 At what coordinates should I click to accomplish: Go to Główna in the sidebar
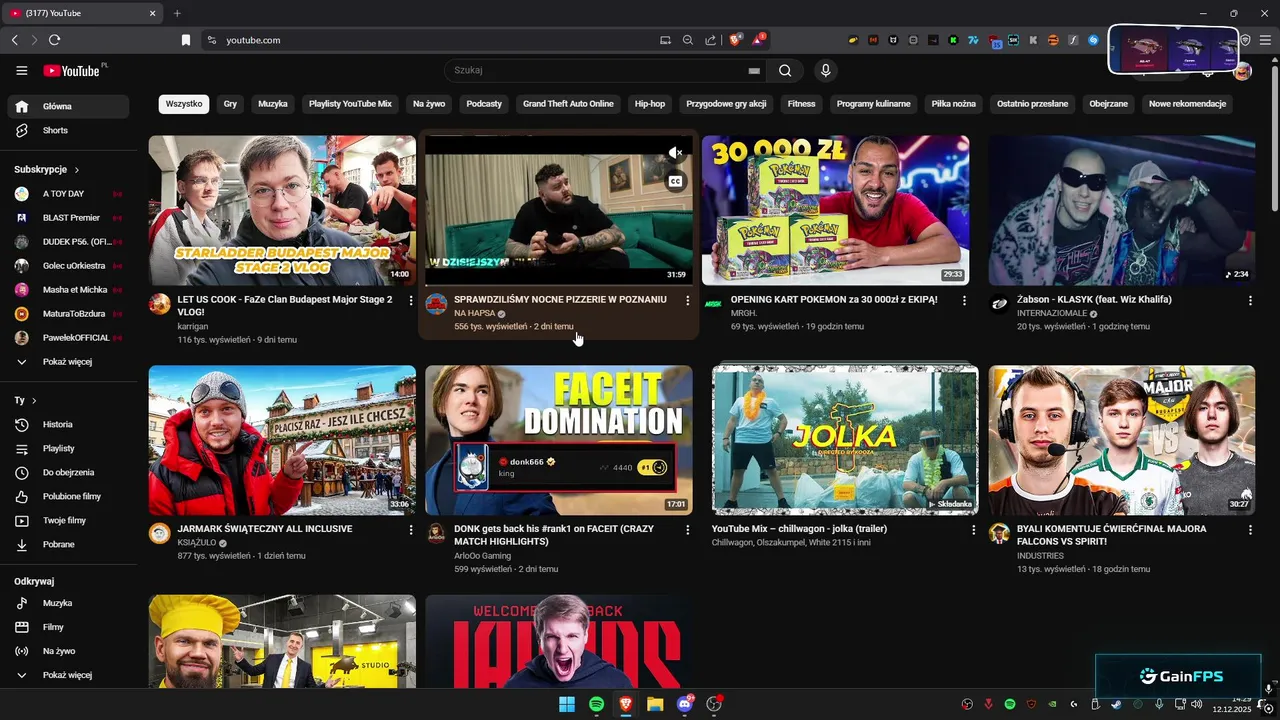point(68,106)
